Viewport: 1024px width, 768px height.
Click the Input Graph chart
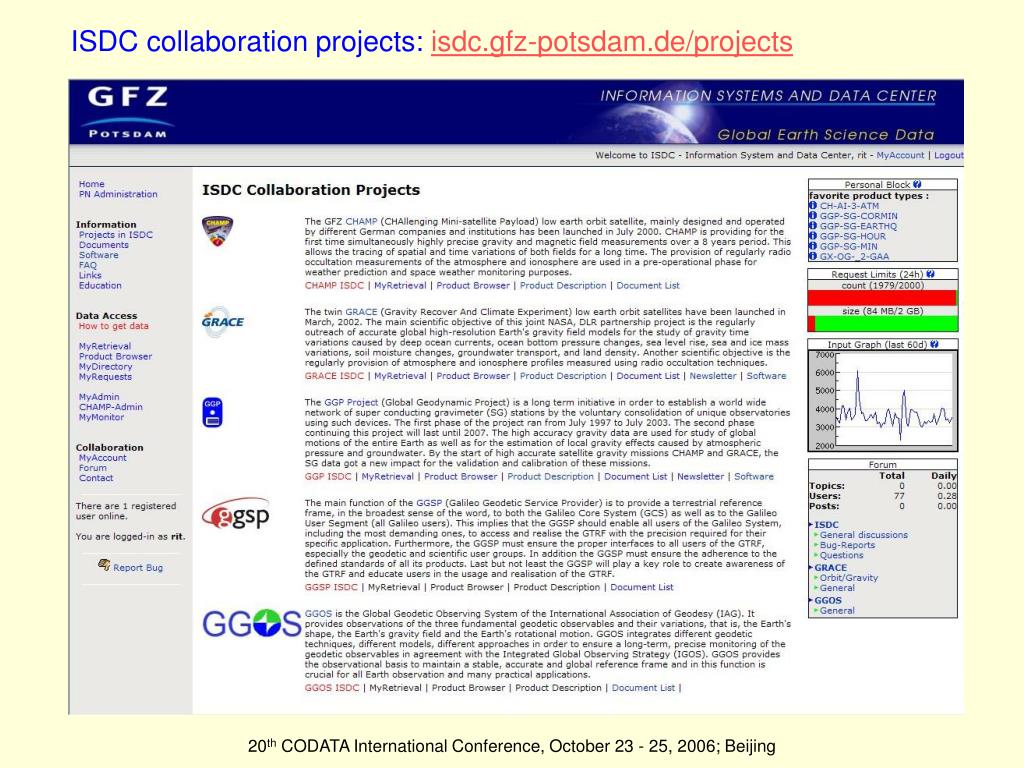[x=883, y=400]
